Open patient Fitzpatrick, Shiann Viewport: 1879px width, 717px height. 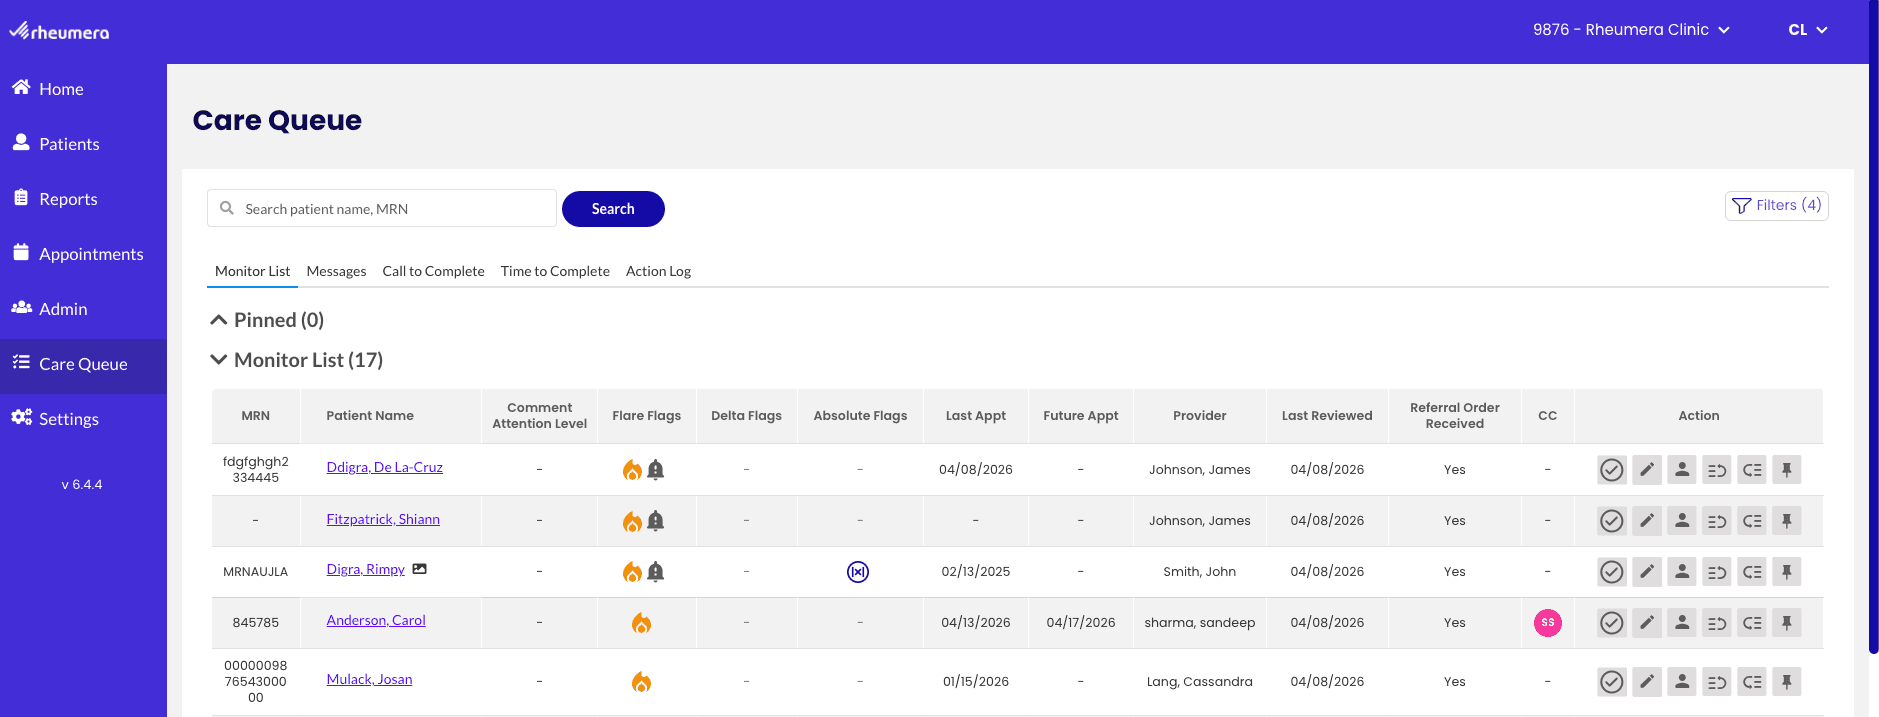pos(383,519)
